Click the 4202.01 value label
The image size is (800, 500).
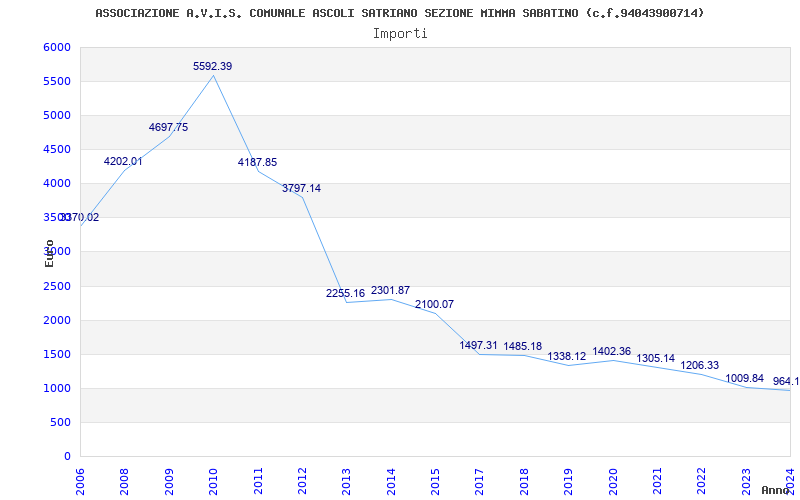pyautogui.click(x=123, y=162)
